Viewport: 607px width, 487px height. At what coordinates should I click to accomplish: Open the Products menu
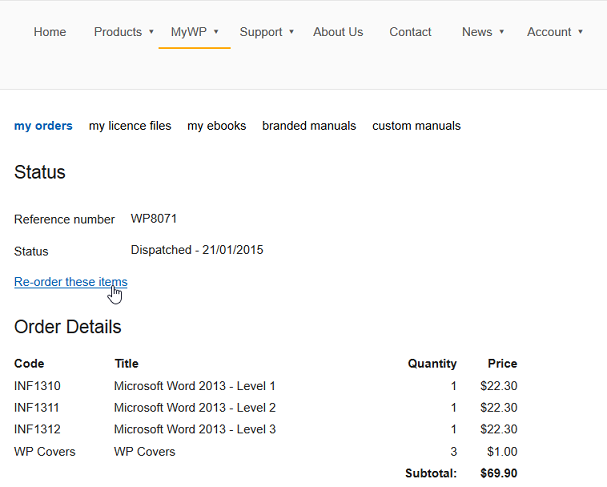(118, 32)
